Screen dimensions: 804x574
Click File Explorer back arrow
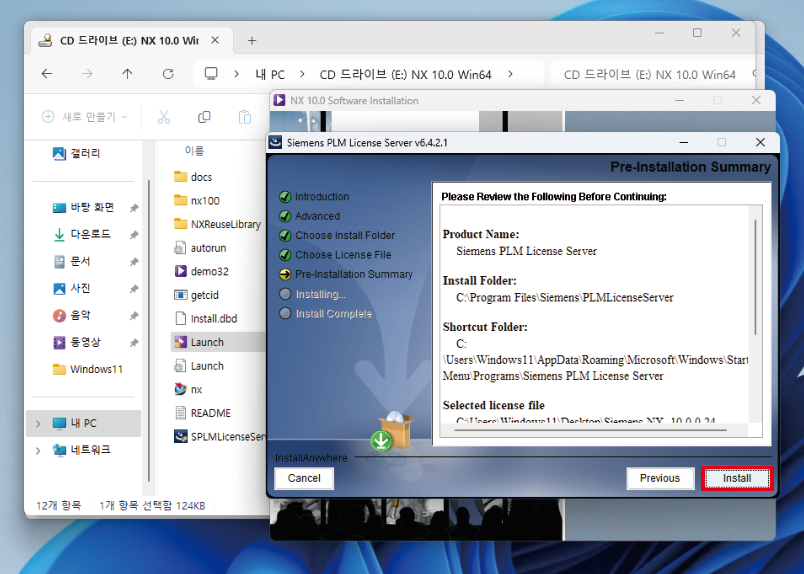47,74
